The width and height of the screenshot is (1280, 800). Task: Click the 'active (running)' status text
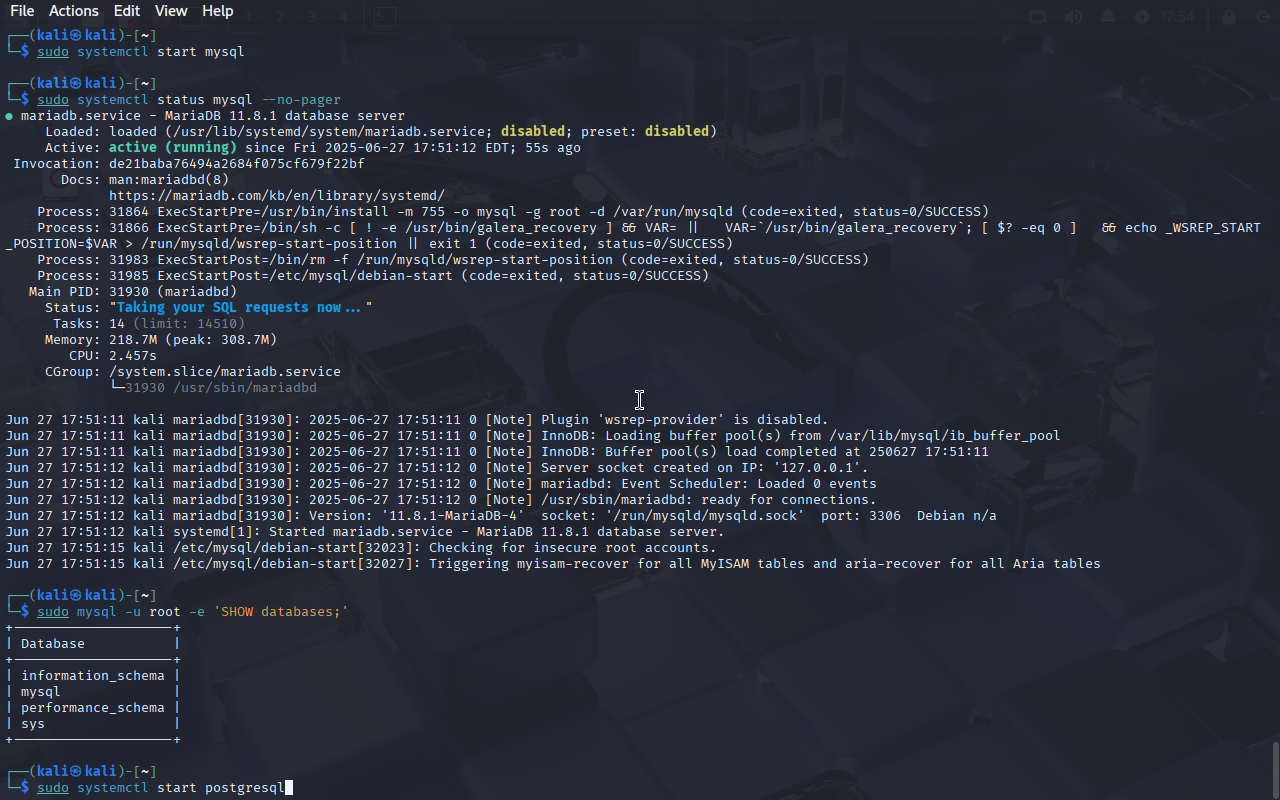(173, 148)
